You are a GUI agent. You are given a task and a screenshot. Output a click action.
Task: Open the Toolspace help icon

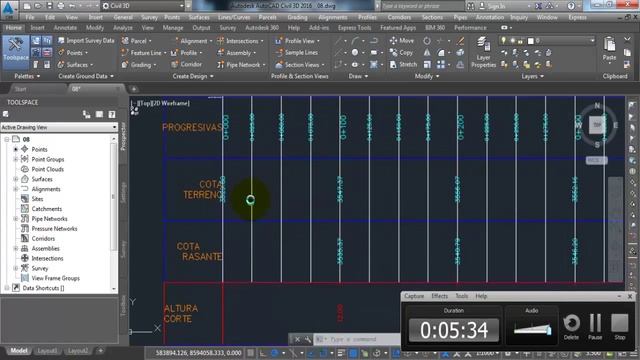112,114
